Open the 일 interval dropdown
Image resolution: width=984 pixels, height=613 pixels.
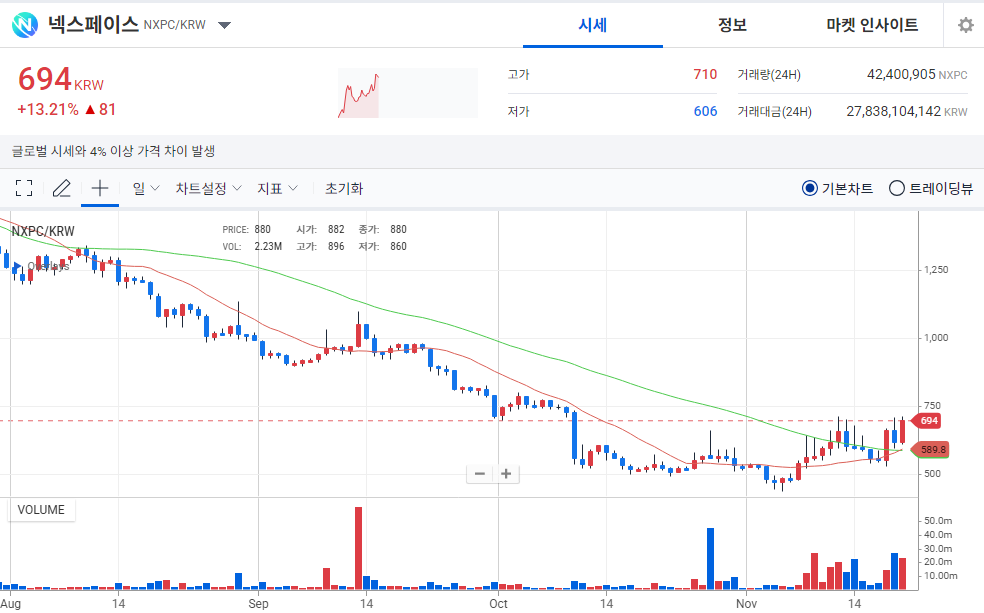[144, 188]
